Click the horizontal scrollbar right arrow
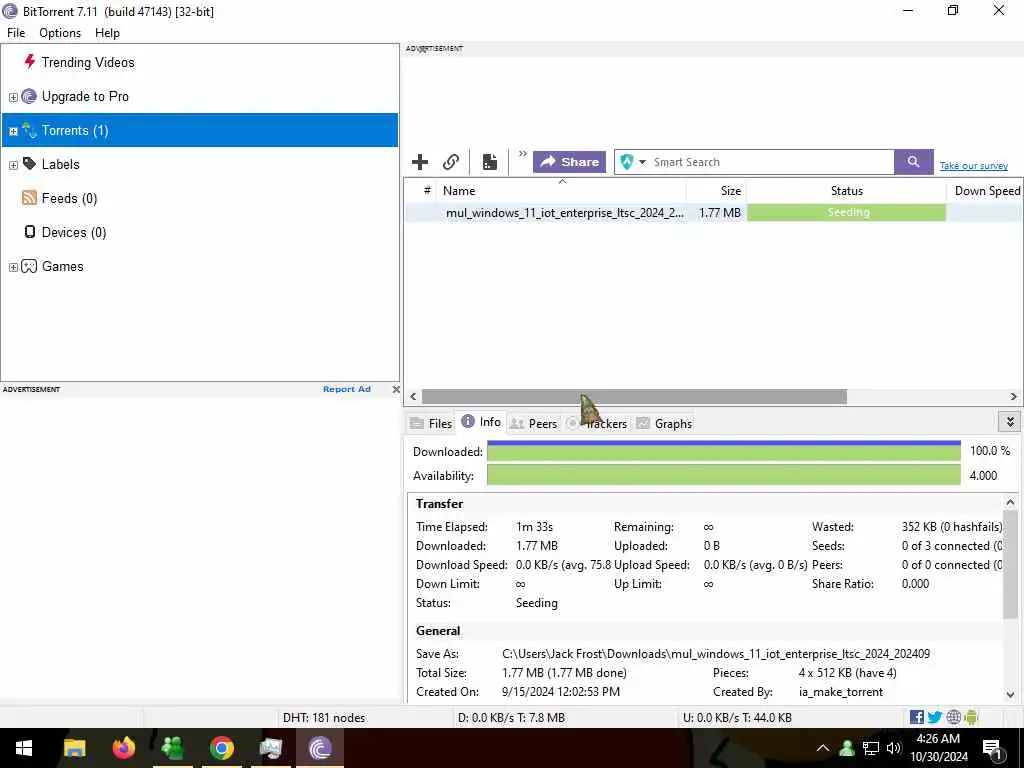 tap(1014, 396)
